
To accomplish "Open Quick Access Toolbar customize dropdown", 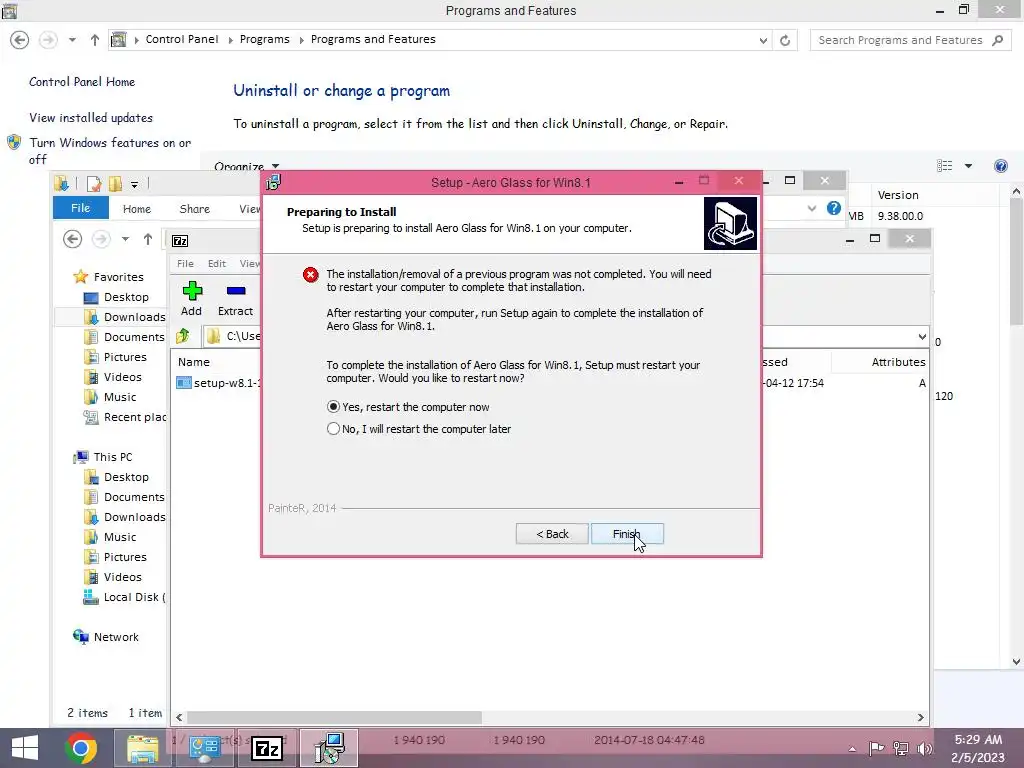I will pyautogui.click(x=134, y=185).
